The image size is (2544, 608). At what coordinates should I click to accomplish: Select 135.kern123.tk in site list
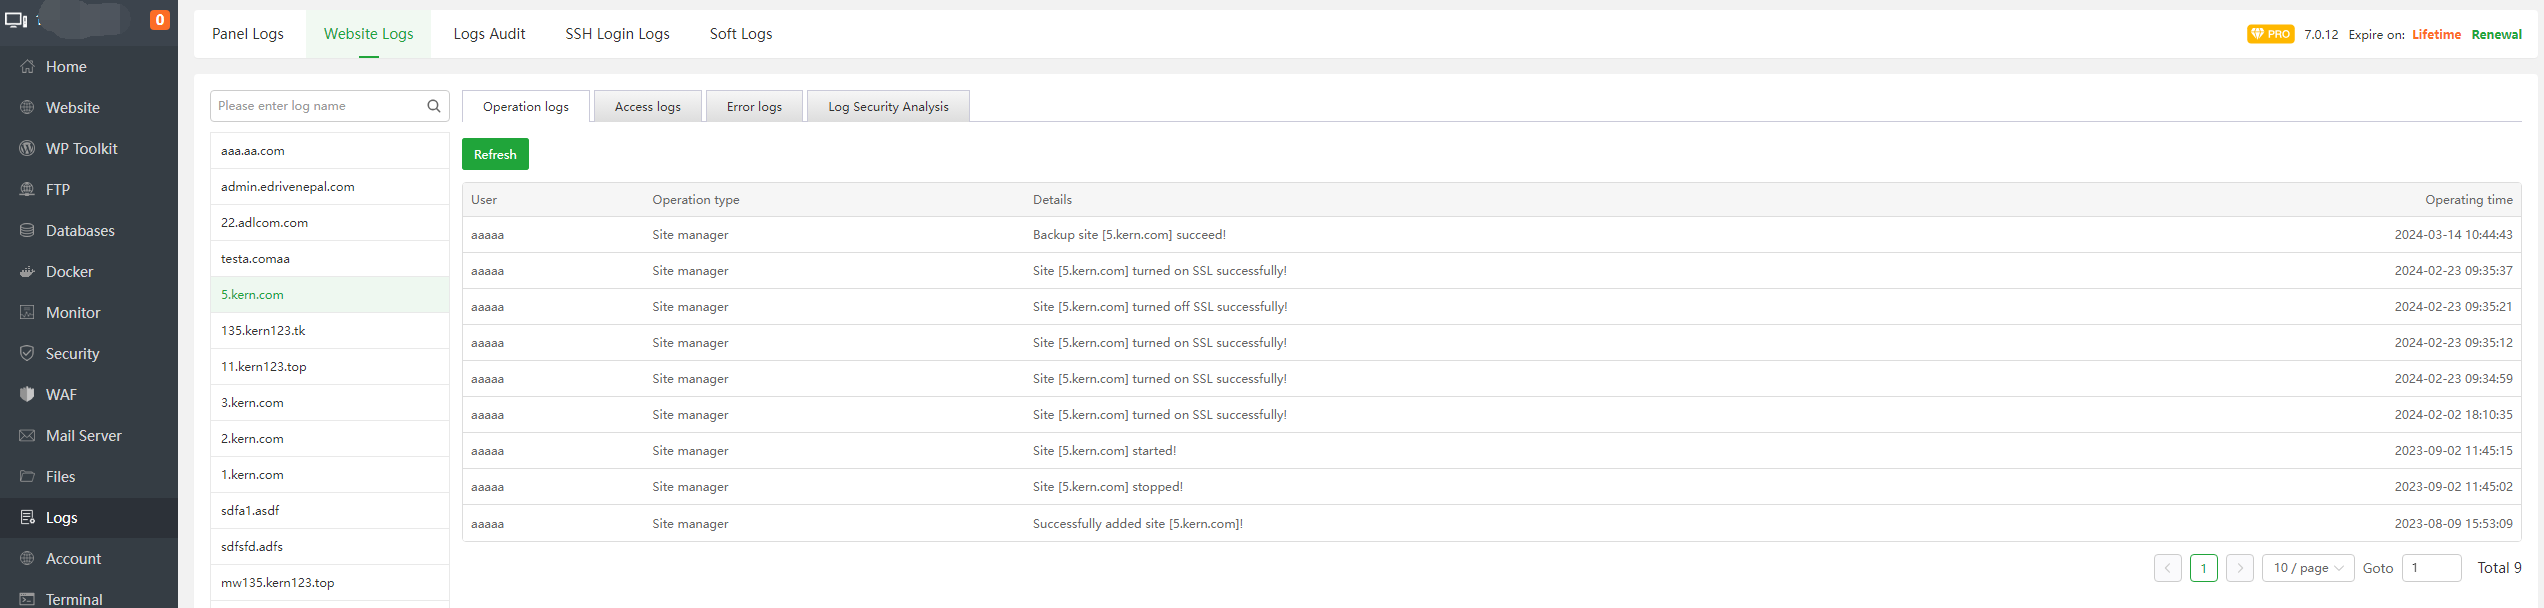[x=263, y=331]
